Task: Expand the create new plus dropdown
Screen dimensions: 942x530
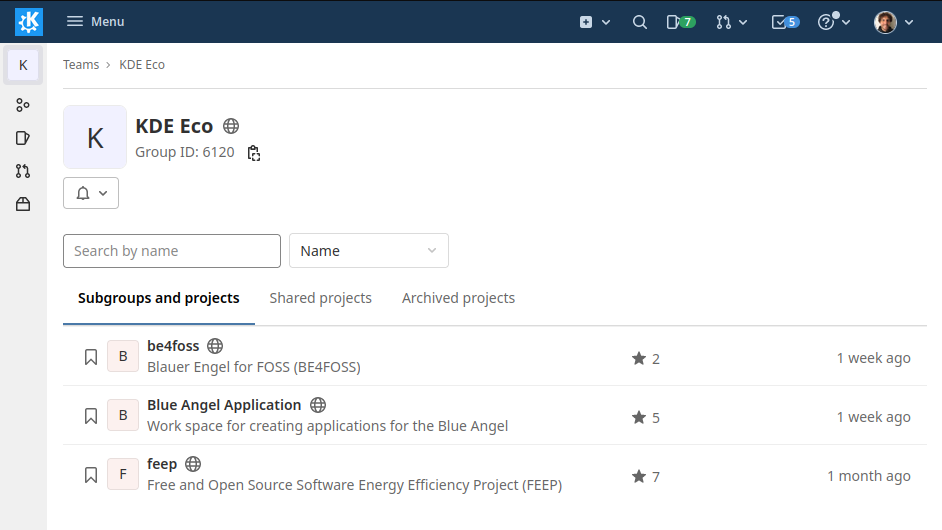Action: (594, 22)
